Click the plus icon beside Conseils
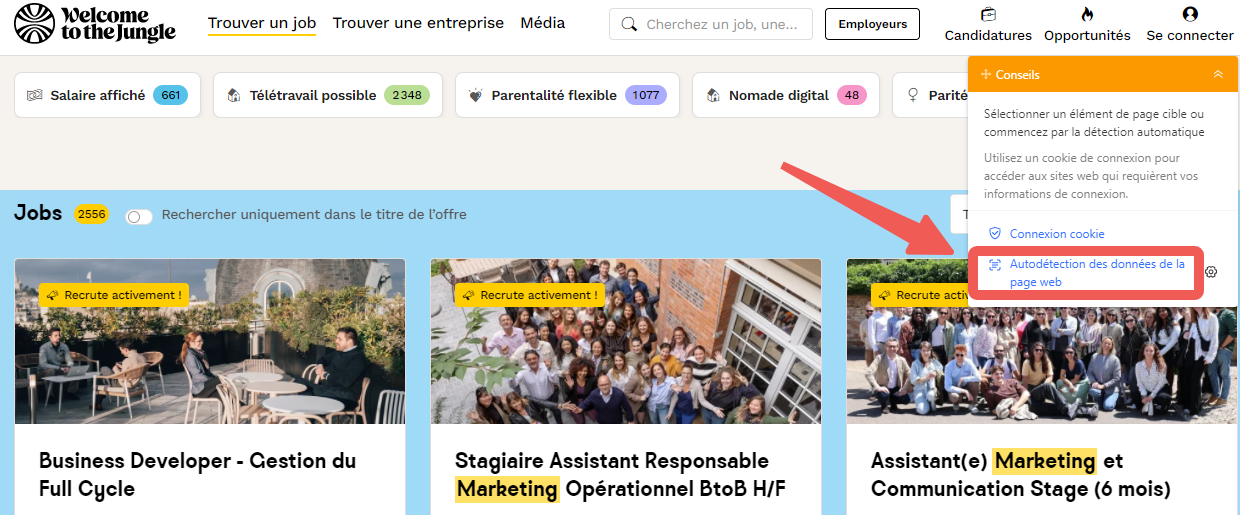1240x515 pixels. 986,74
